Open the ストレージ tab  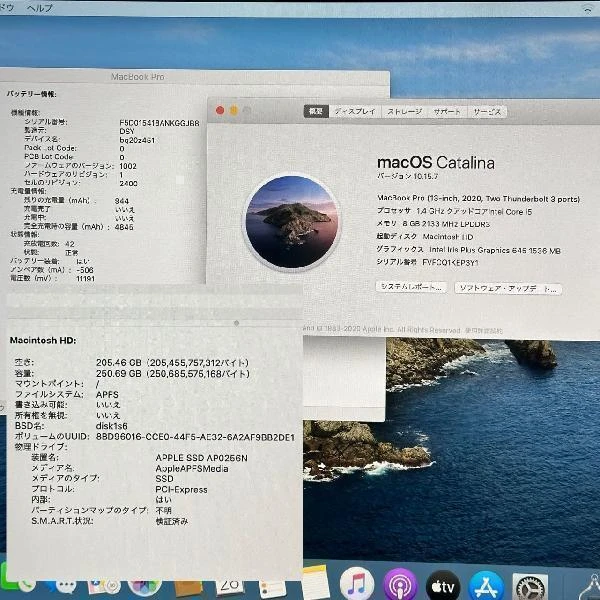pyautogui.click(x=404, y=111)
